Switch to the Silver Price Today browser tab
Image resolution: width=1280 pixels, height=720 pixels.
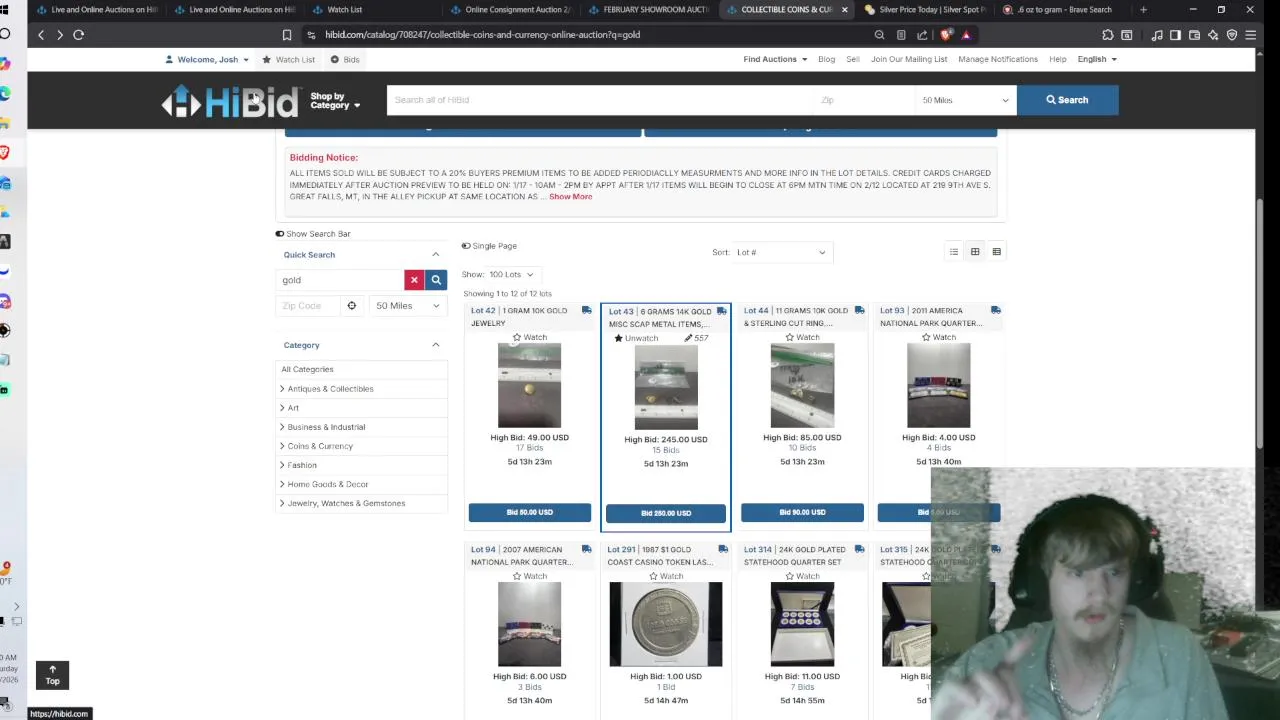click(925, 10)
